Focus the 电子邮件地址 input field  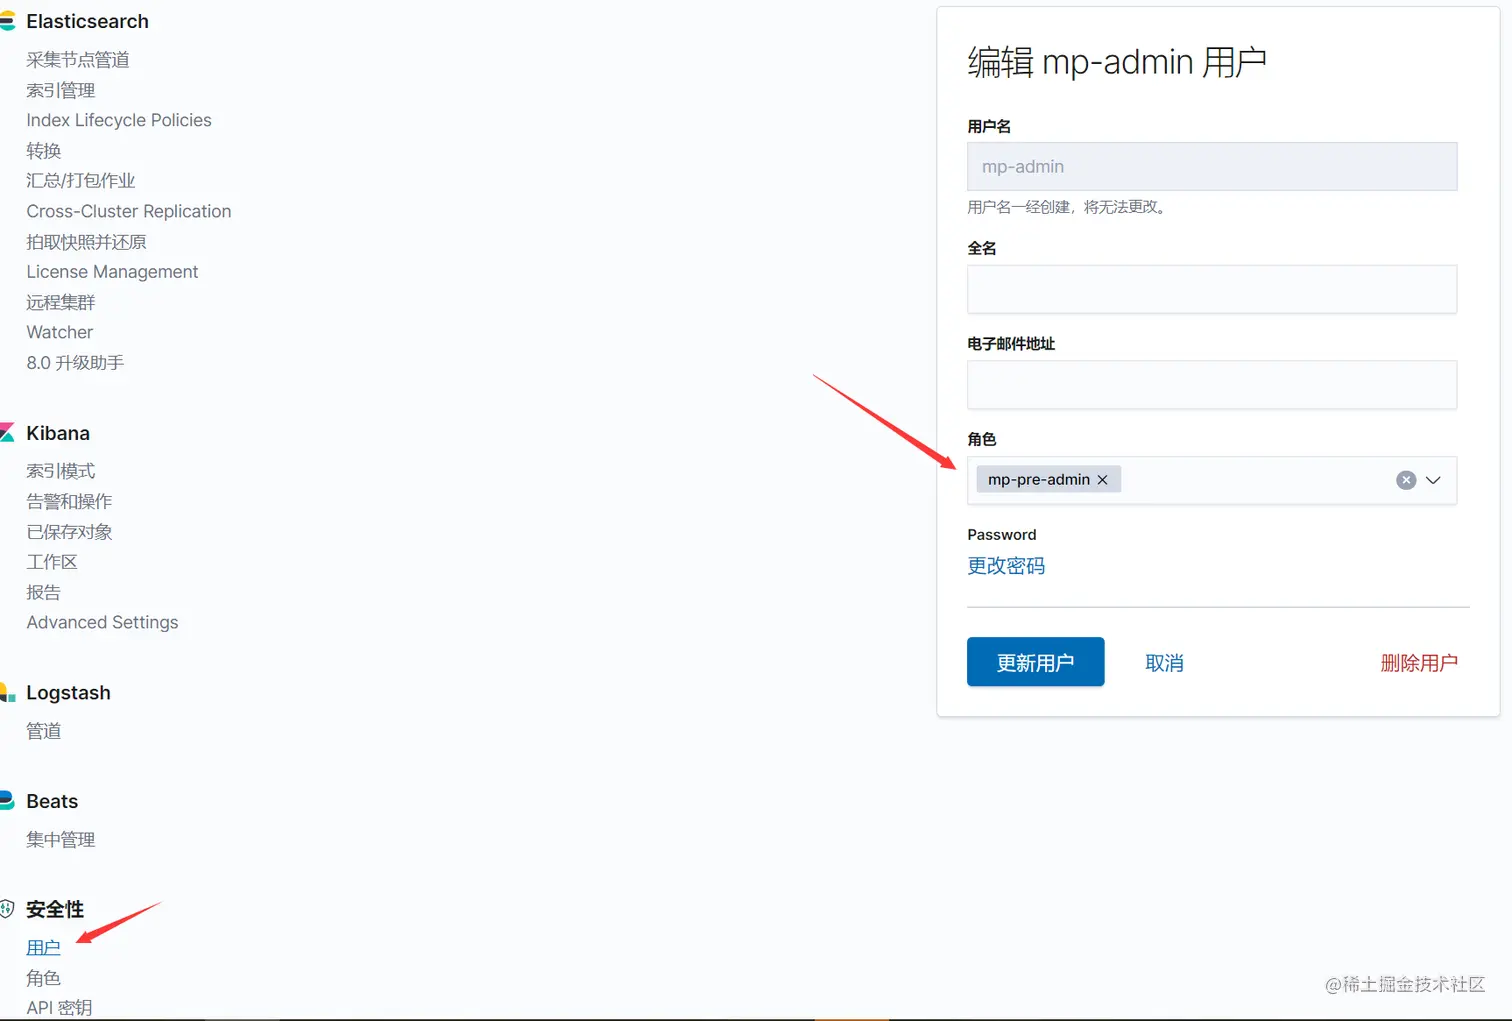(x=1212, y=385)
